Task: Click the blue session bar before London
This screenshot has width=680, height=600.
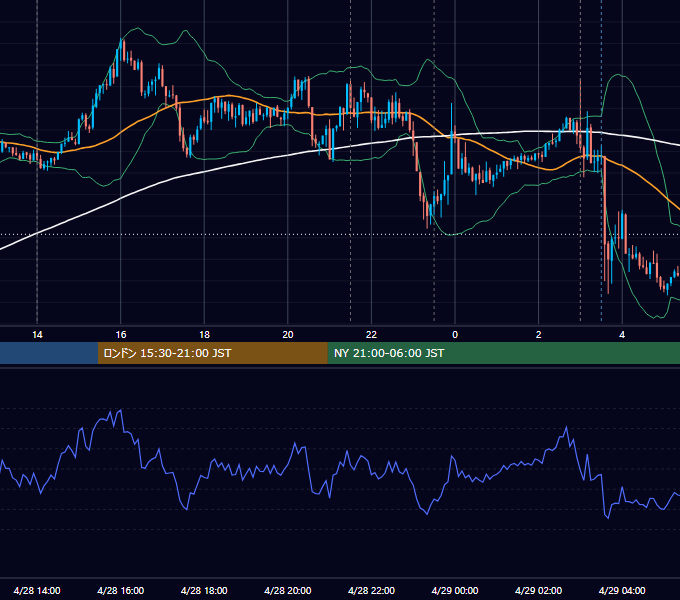Action: point(49,353)
